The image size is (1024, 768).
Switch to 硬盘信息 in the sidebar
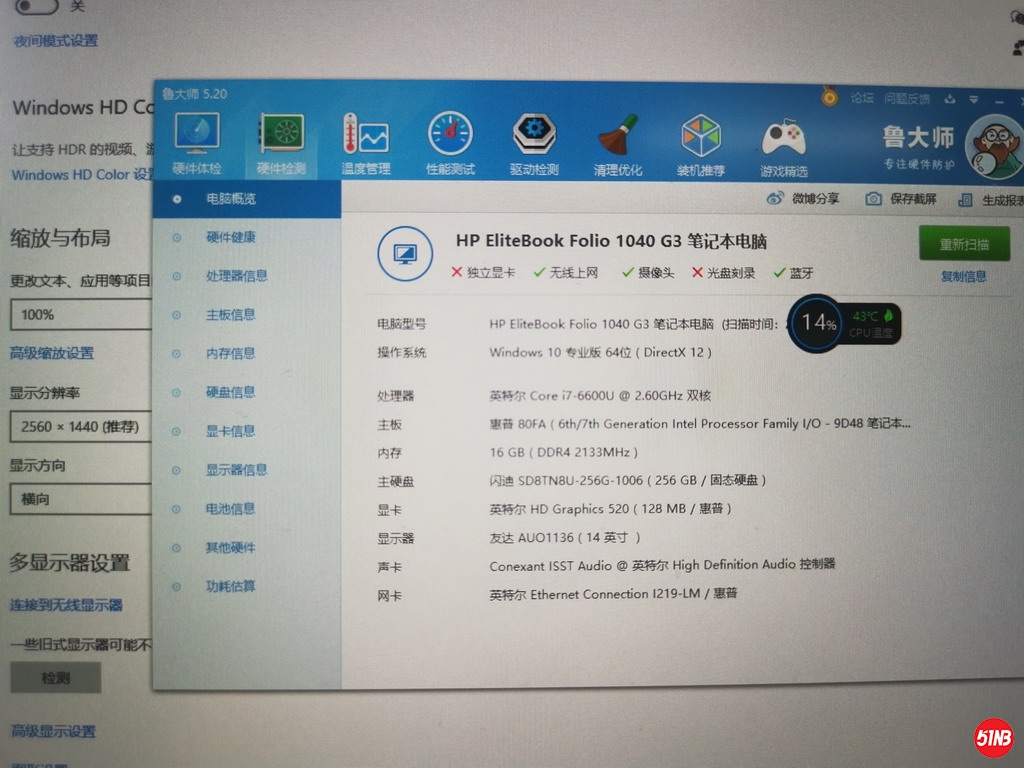pyautogui.click(x=230, y=392)
